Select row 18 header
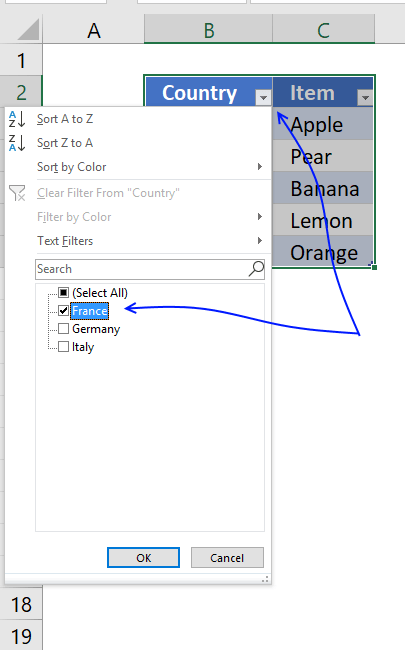 pyautogui.click(x=21, y=604)
